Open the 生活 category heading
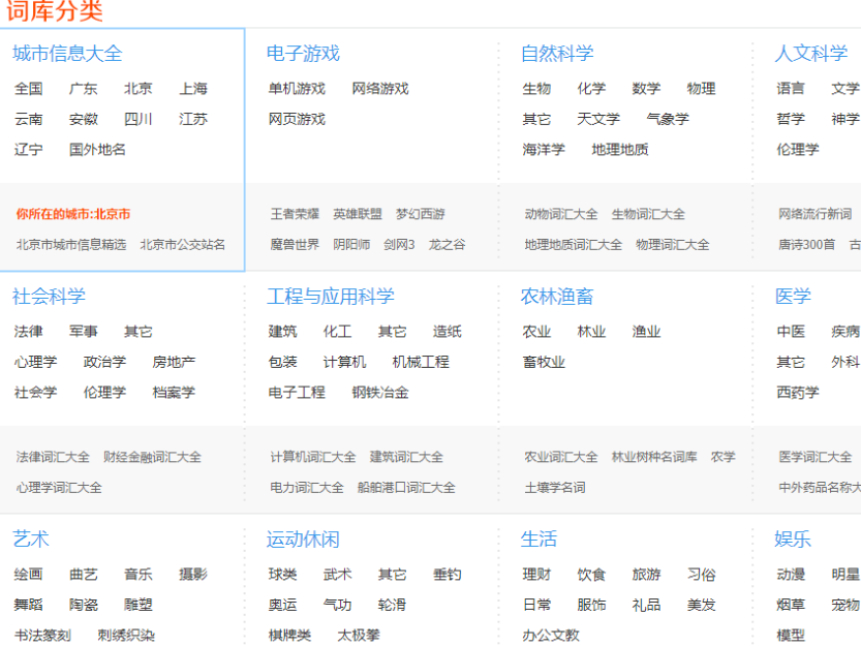Screen dimensions: 861x646 point(539,539)
